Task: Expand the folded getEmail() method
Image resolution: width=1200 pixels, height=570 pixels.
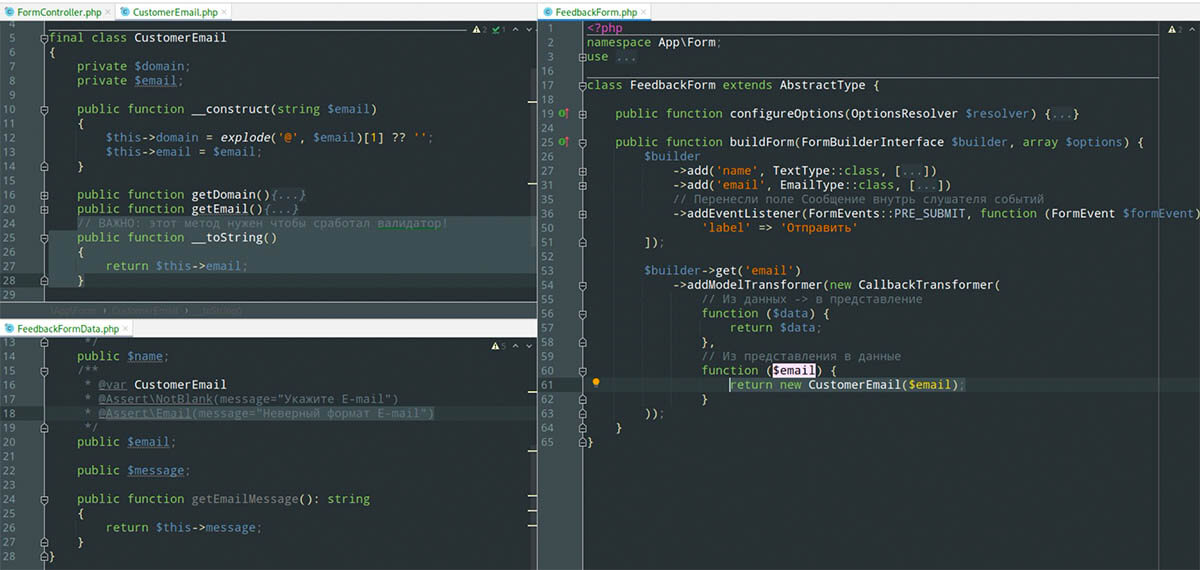Action: (281, 209)
